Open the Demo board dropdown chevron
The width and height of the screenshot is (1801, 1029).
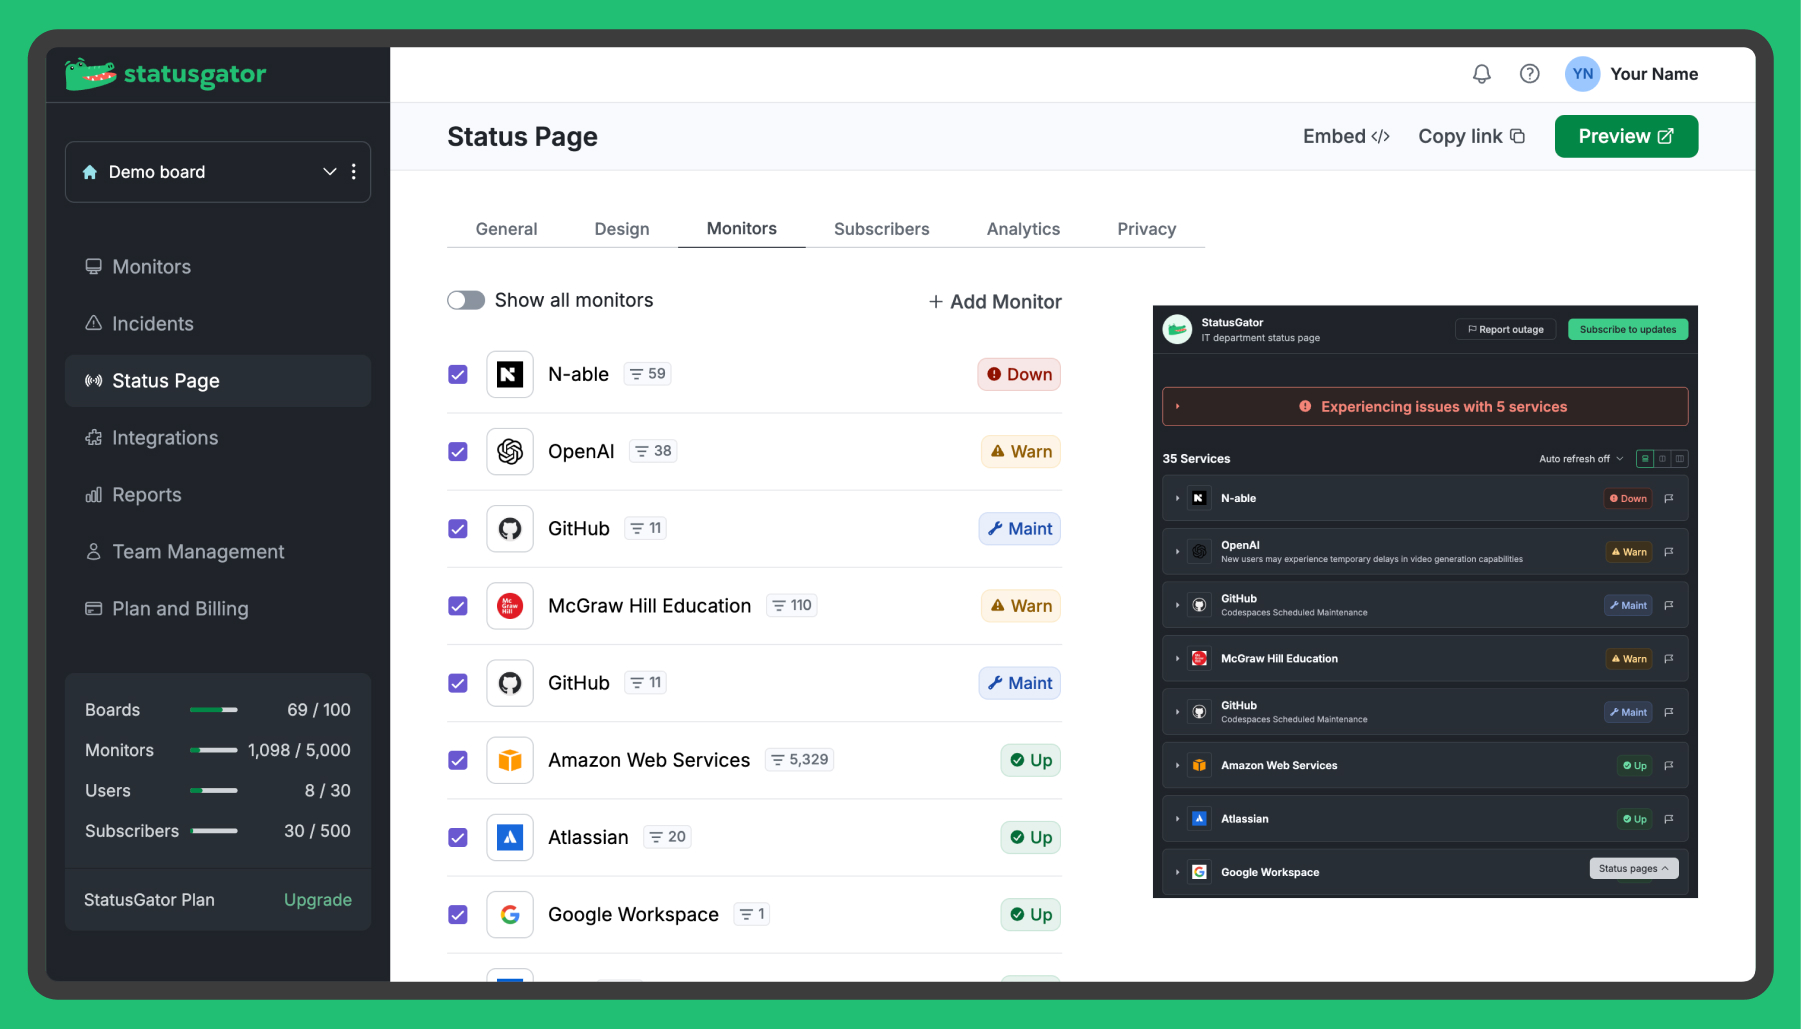tap(329, 172)
